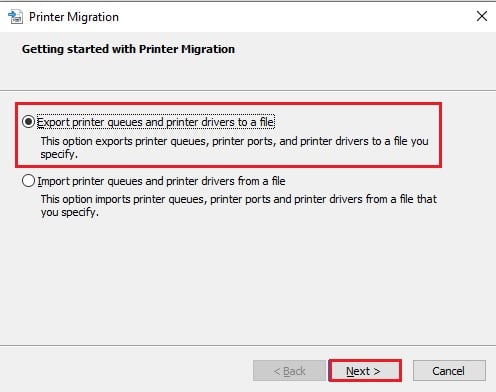Click the 'Getting started with Printer Migration' heading
Viewport: 496px width, 392px height.
coord(128,49)
